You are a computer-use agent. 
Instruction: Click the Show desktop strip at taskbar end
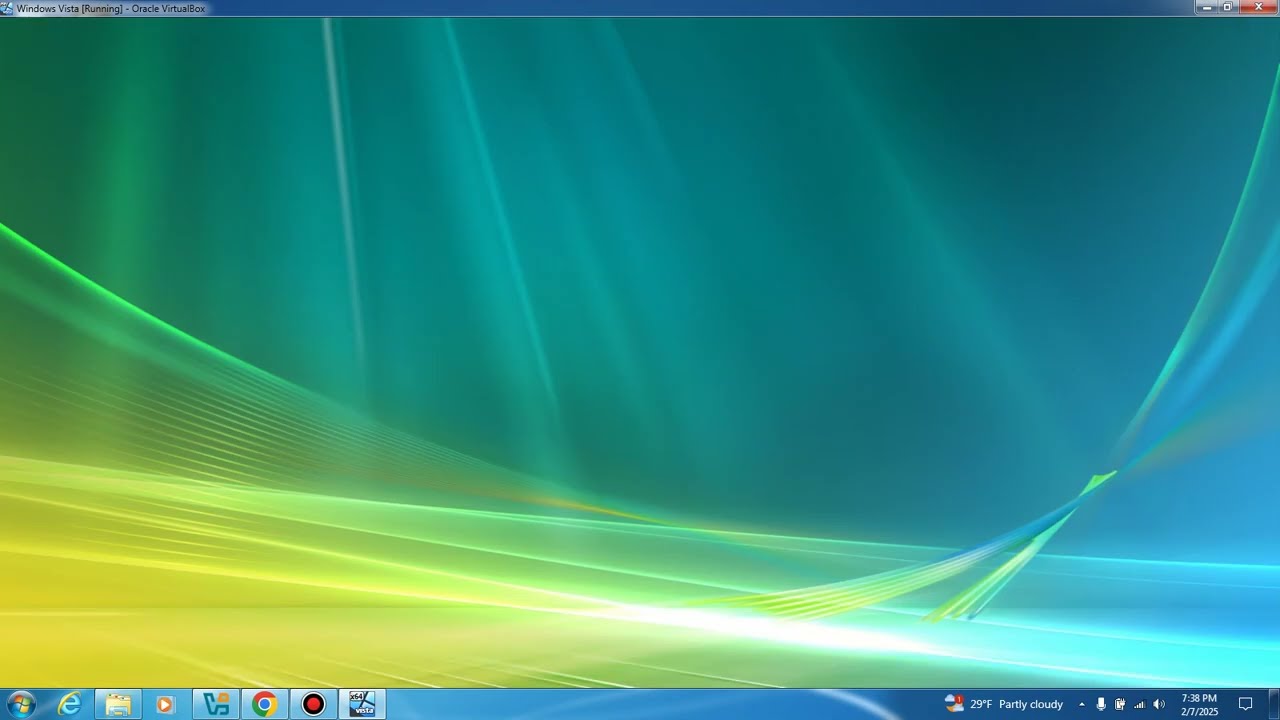(1275, 704)
